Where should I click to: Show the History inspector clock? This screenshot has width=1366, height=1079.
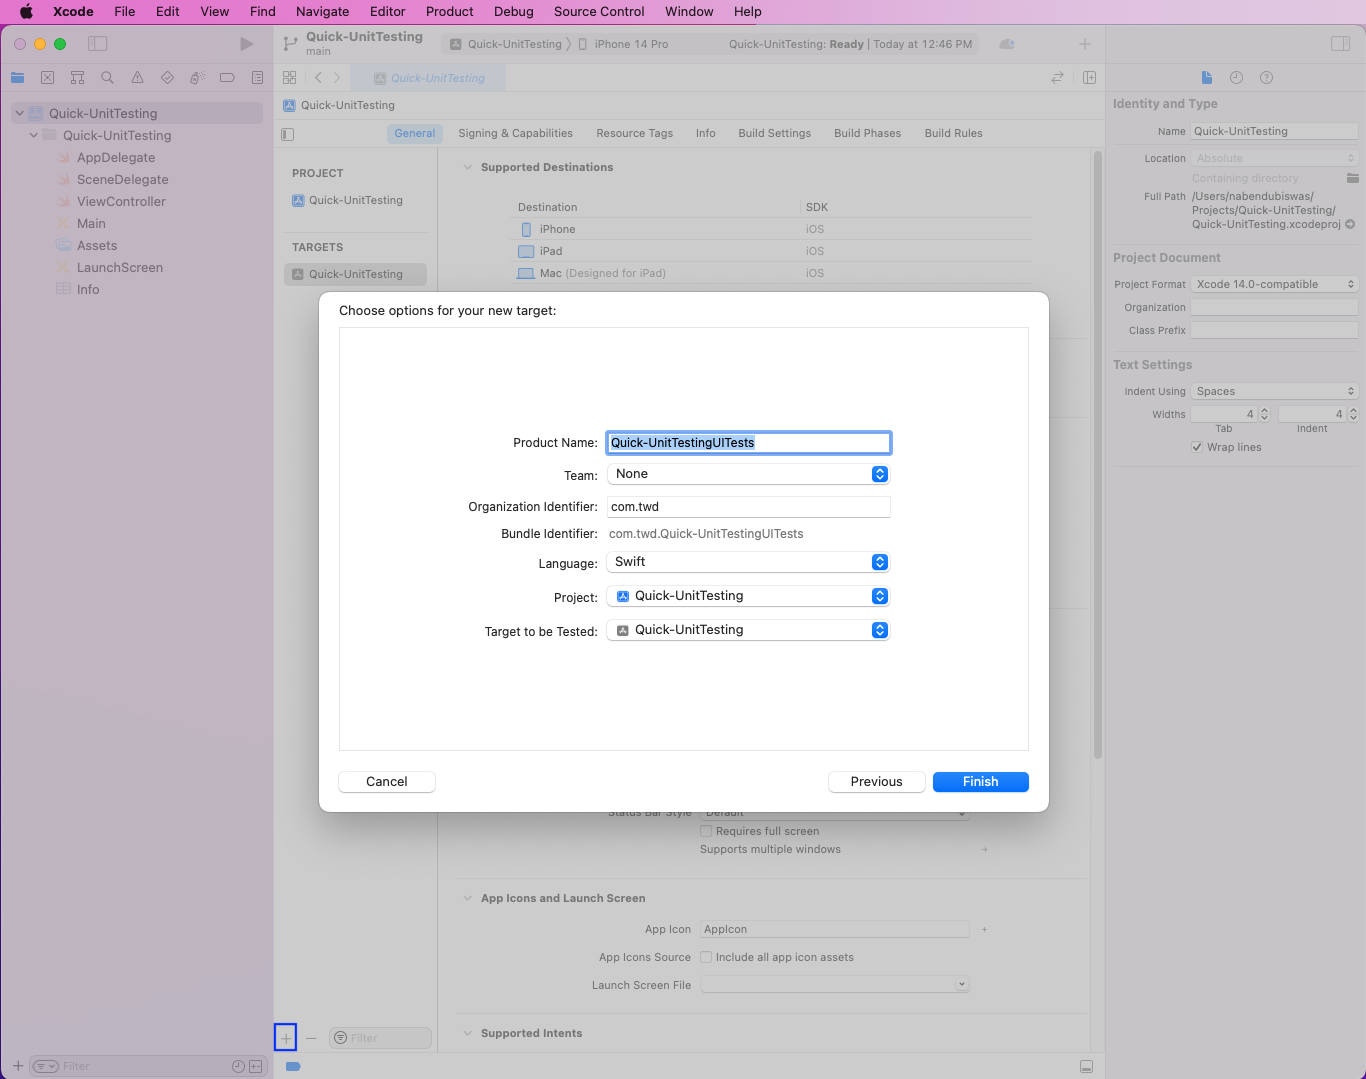[1236, 78]
